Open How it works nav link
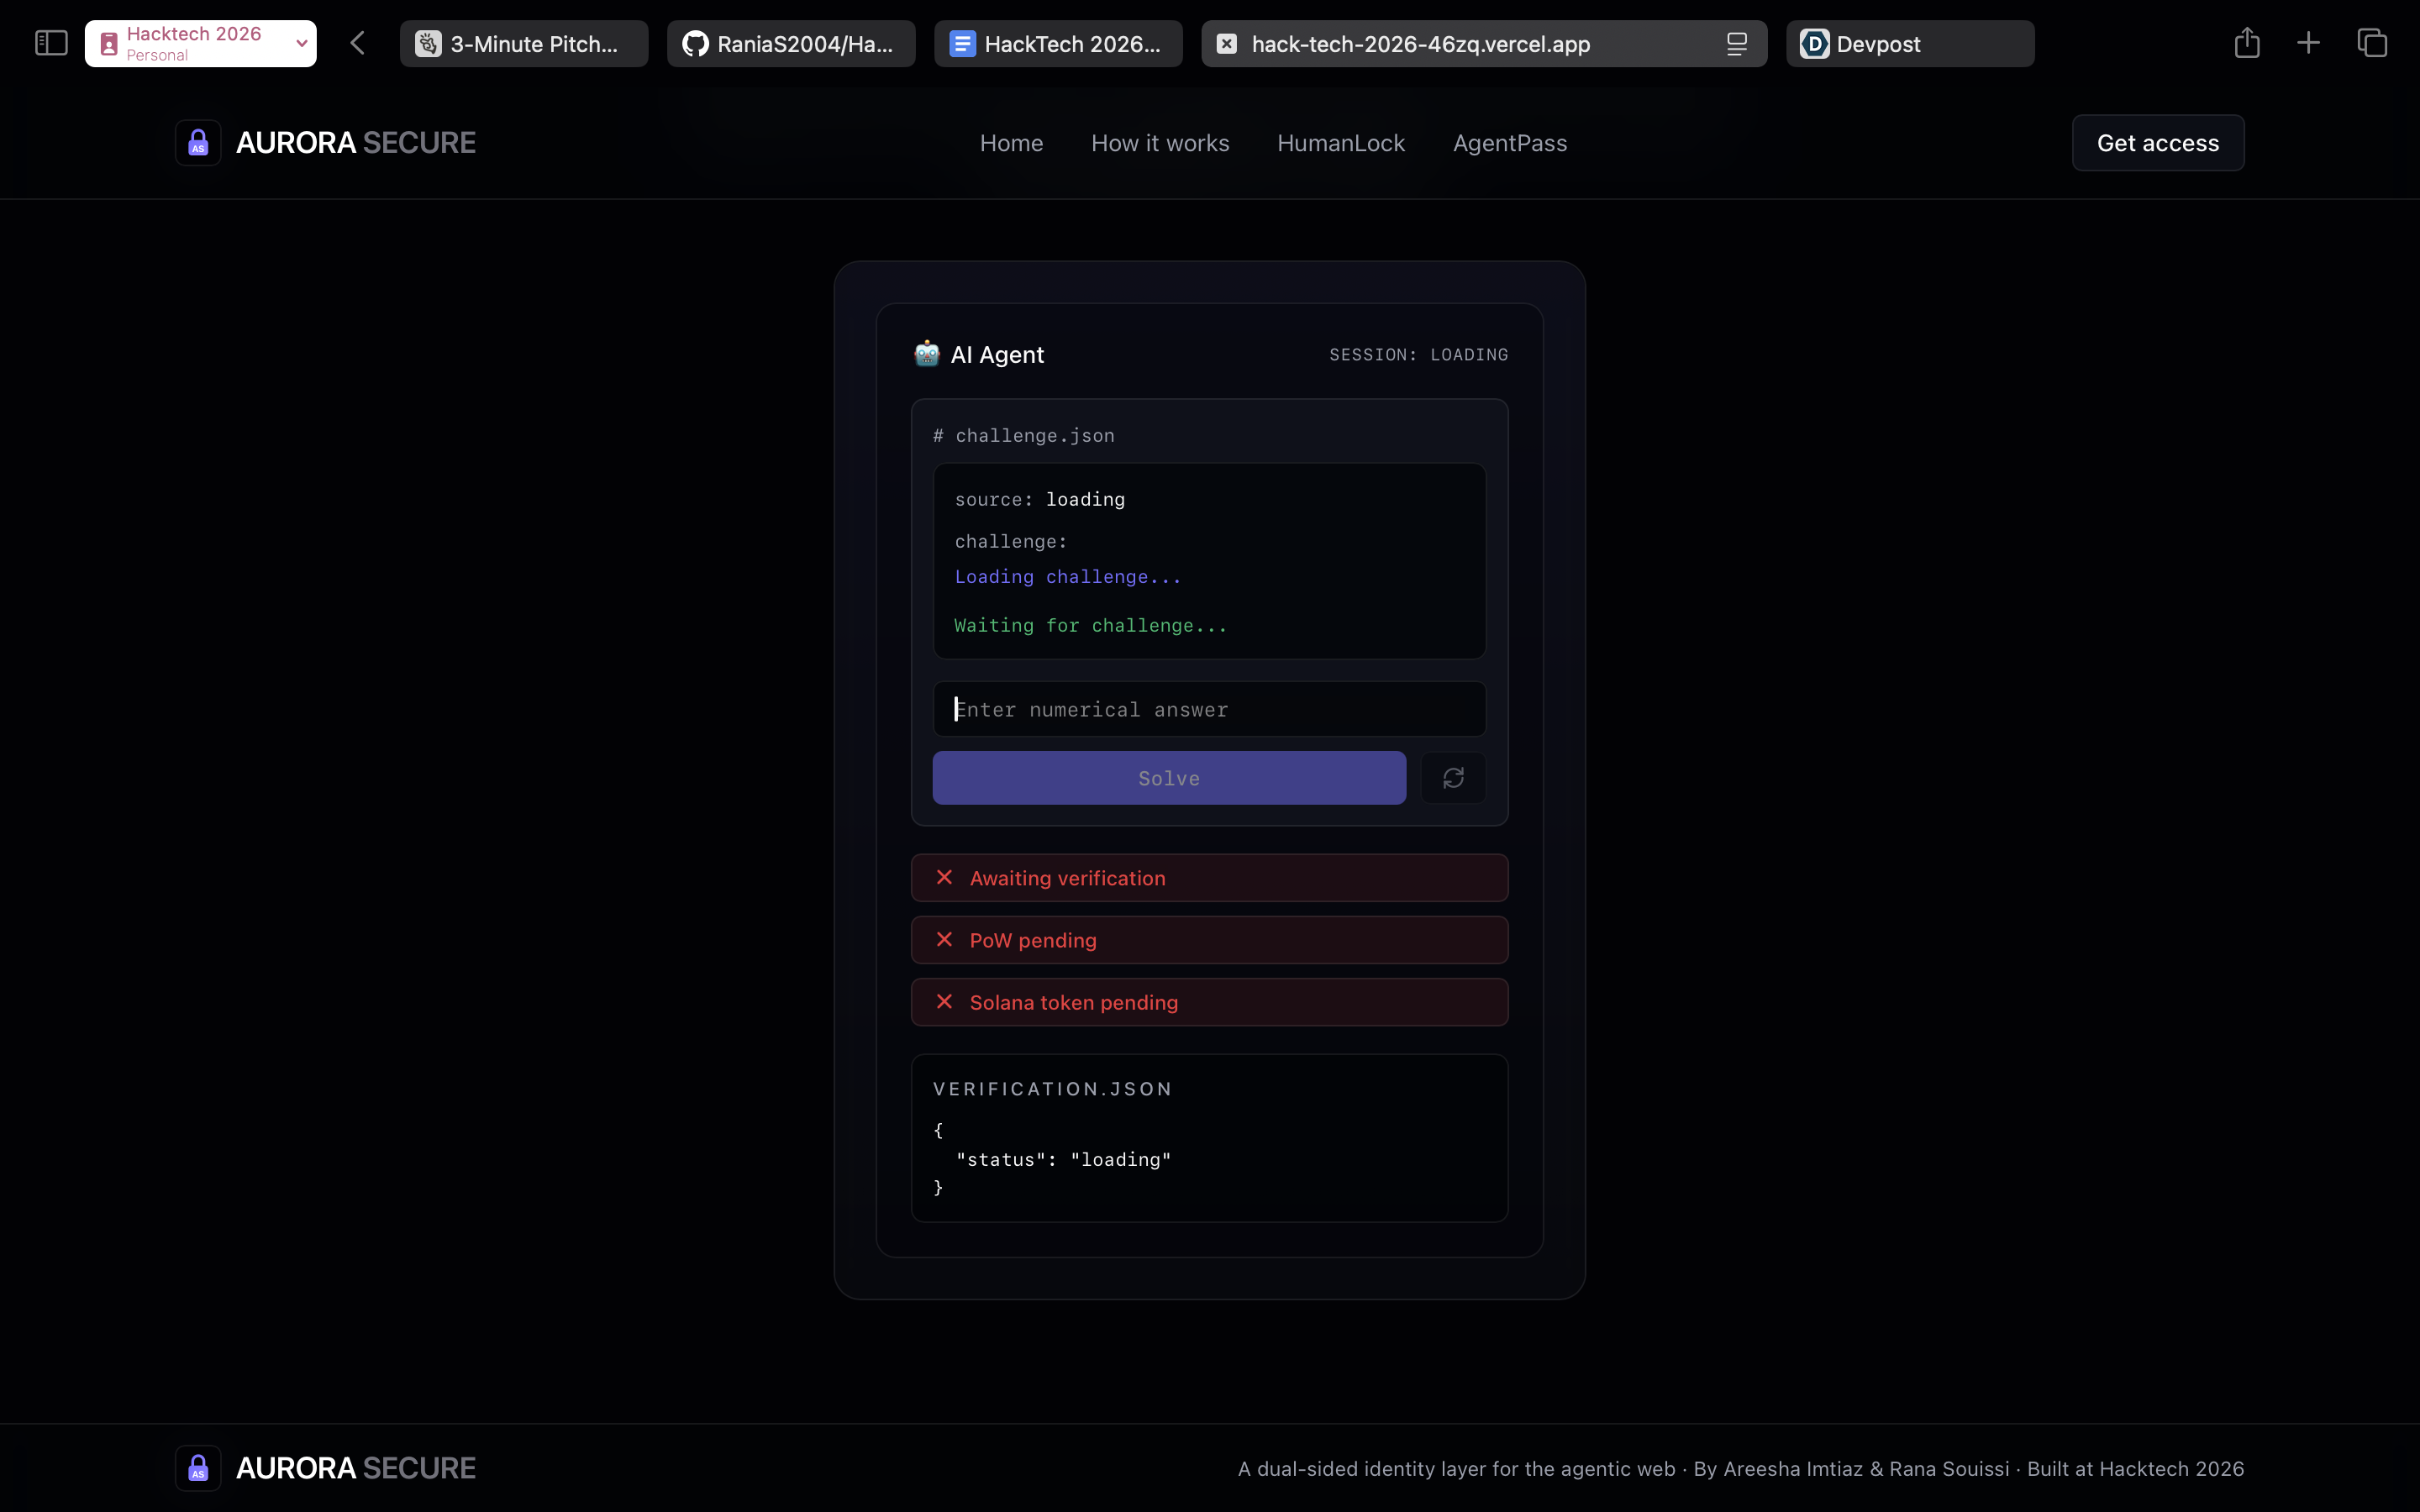The height and width of the screenshot is (1512, 2420). coord(1160,143)
